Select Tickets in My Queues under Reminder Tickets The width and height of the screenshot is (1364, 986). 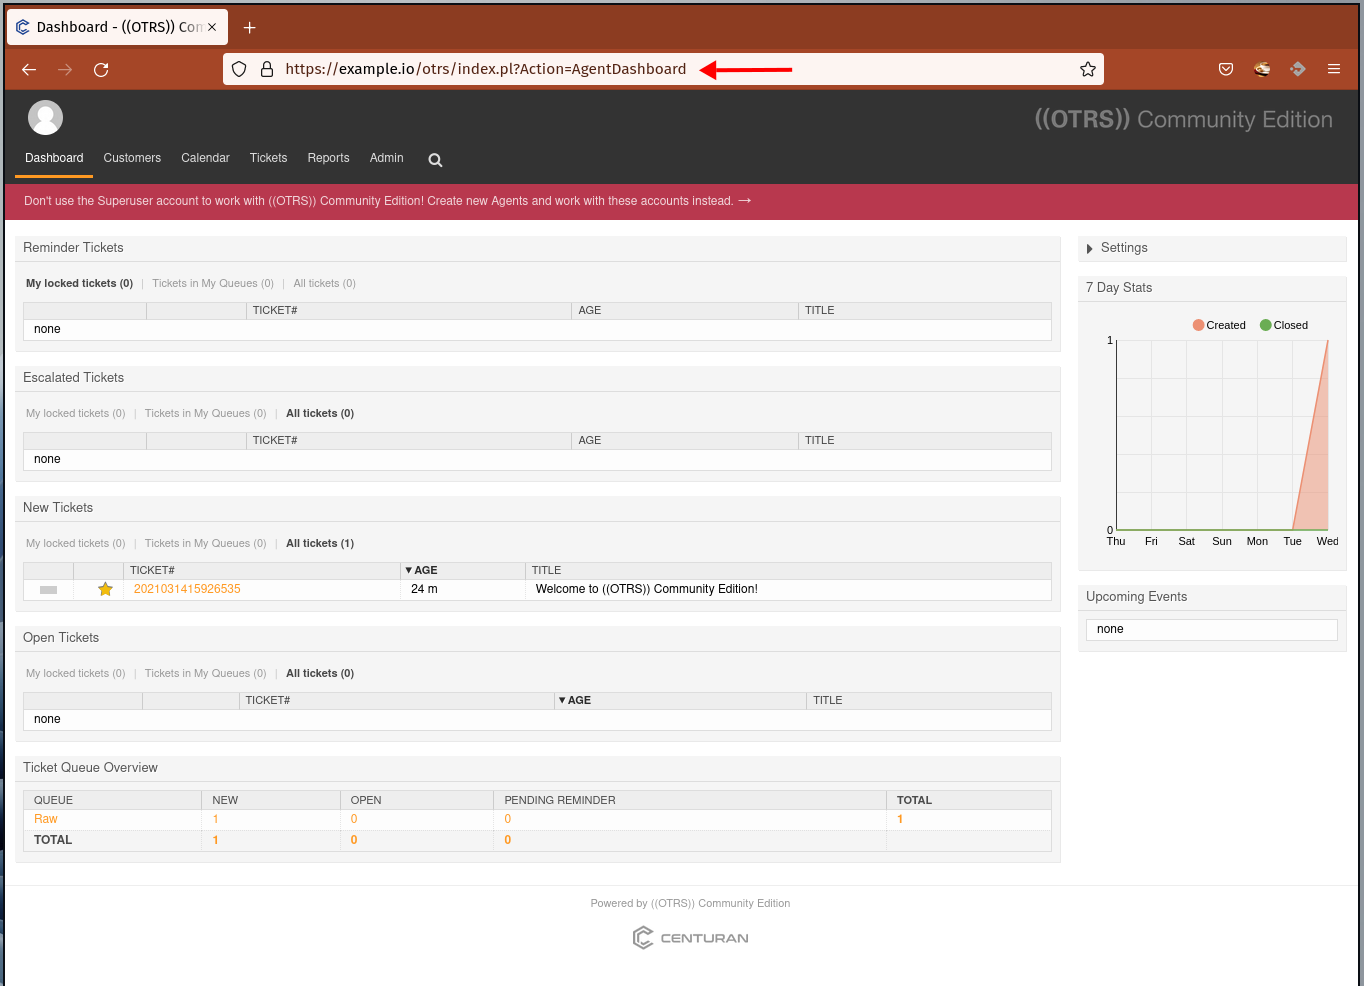pyautogui.click(x=213, y=283)
